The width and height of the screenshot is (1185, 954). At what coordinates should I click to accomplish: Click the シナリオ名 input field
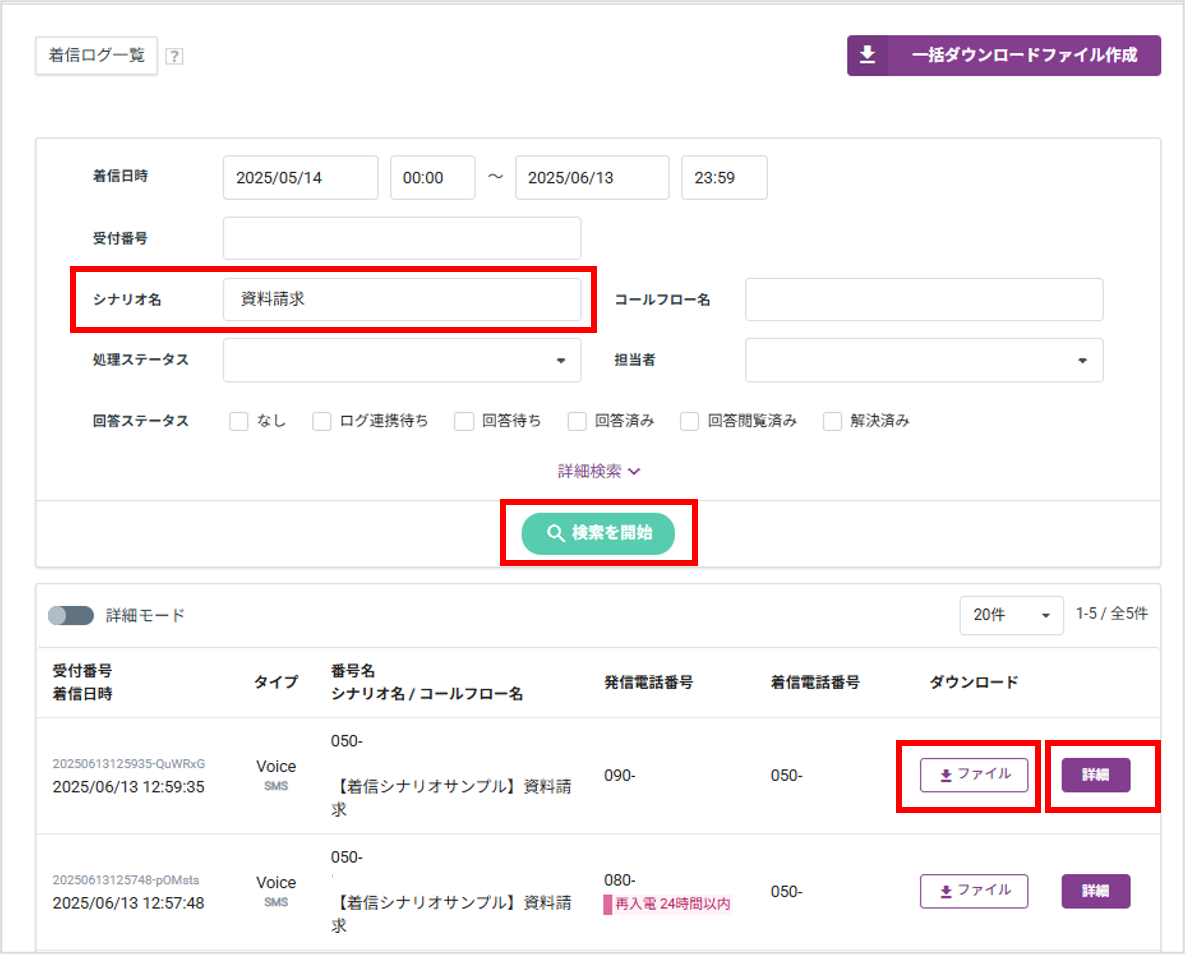402,299
